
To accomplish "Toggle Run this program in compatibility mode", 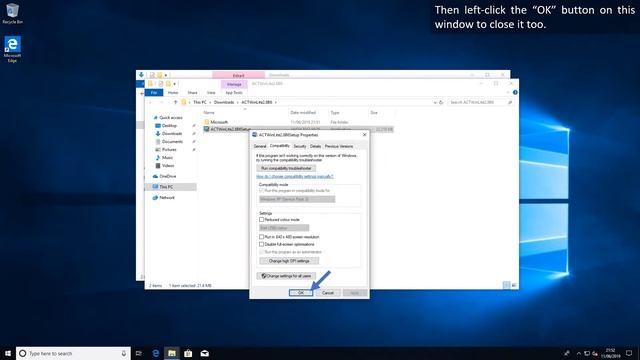I will coord(262,191).
